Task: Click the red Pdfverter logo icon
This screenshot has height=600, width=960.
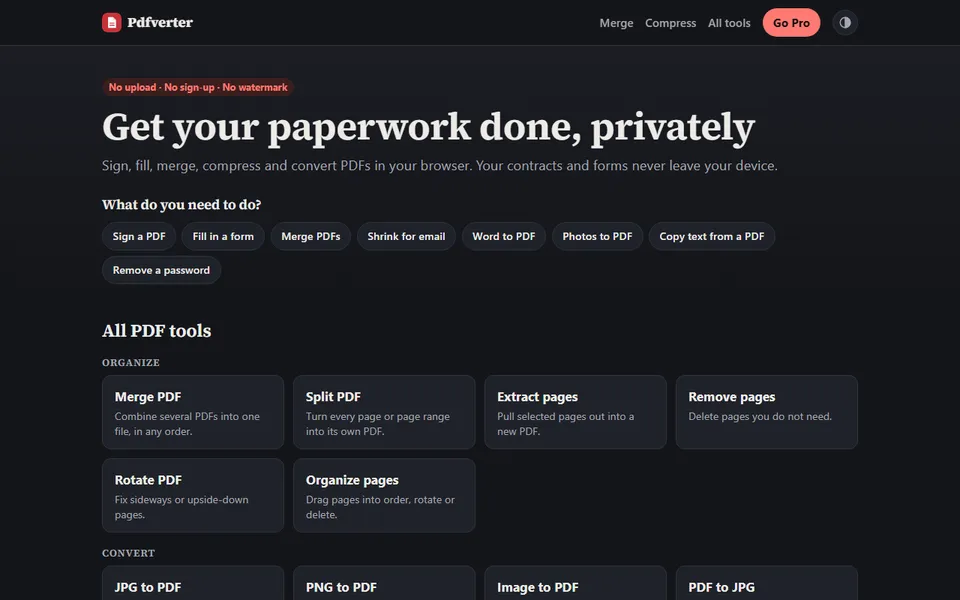Action: (111, 23)
